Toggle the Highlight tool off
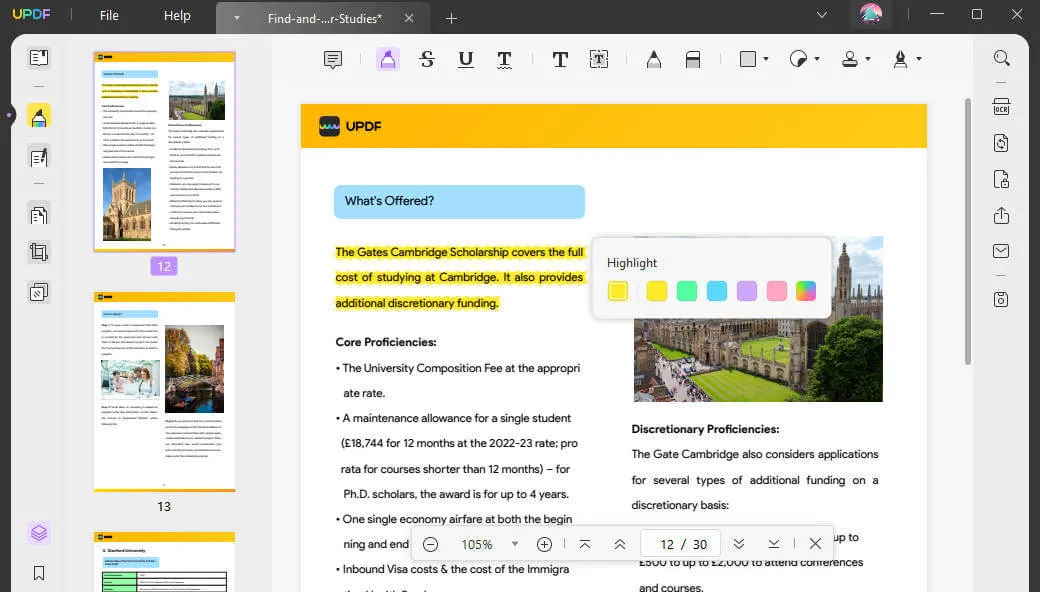The height and width of the screenshot is (592, 1040). pos(388,58)
